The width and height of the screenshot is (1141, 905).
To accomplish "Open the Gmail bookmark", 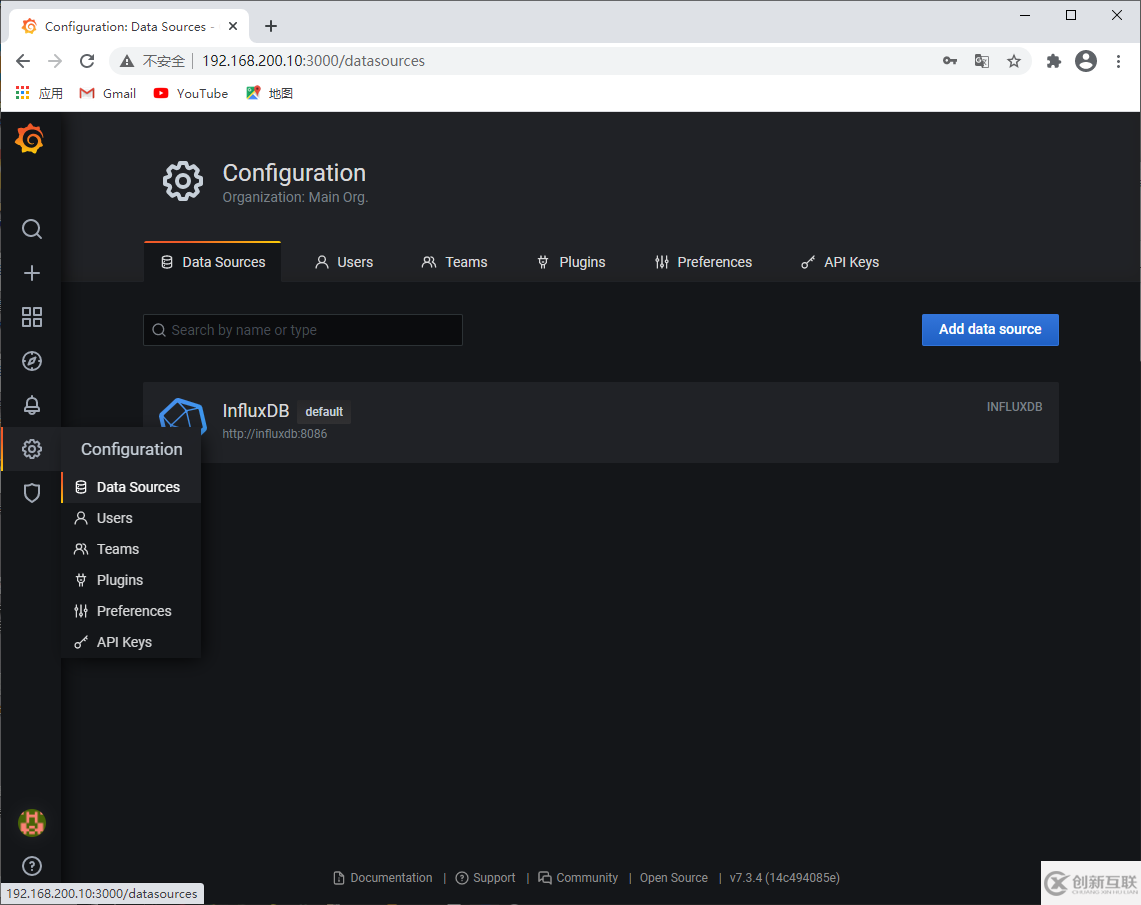I will point(108,93).
